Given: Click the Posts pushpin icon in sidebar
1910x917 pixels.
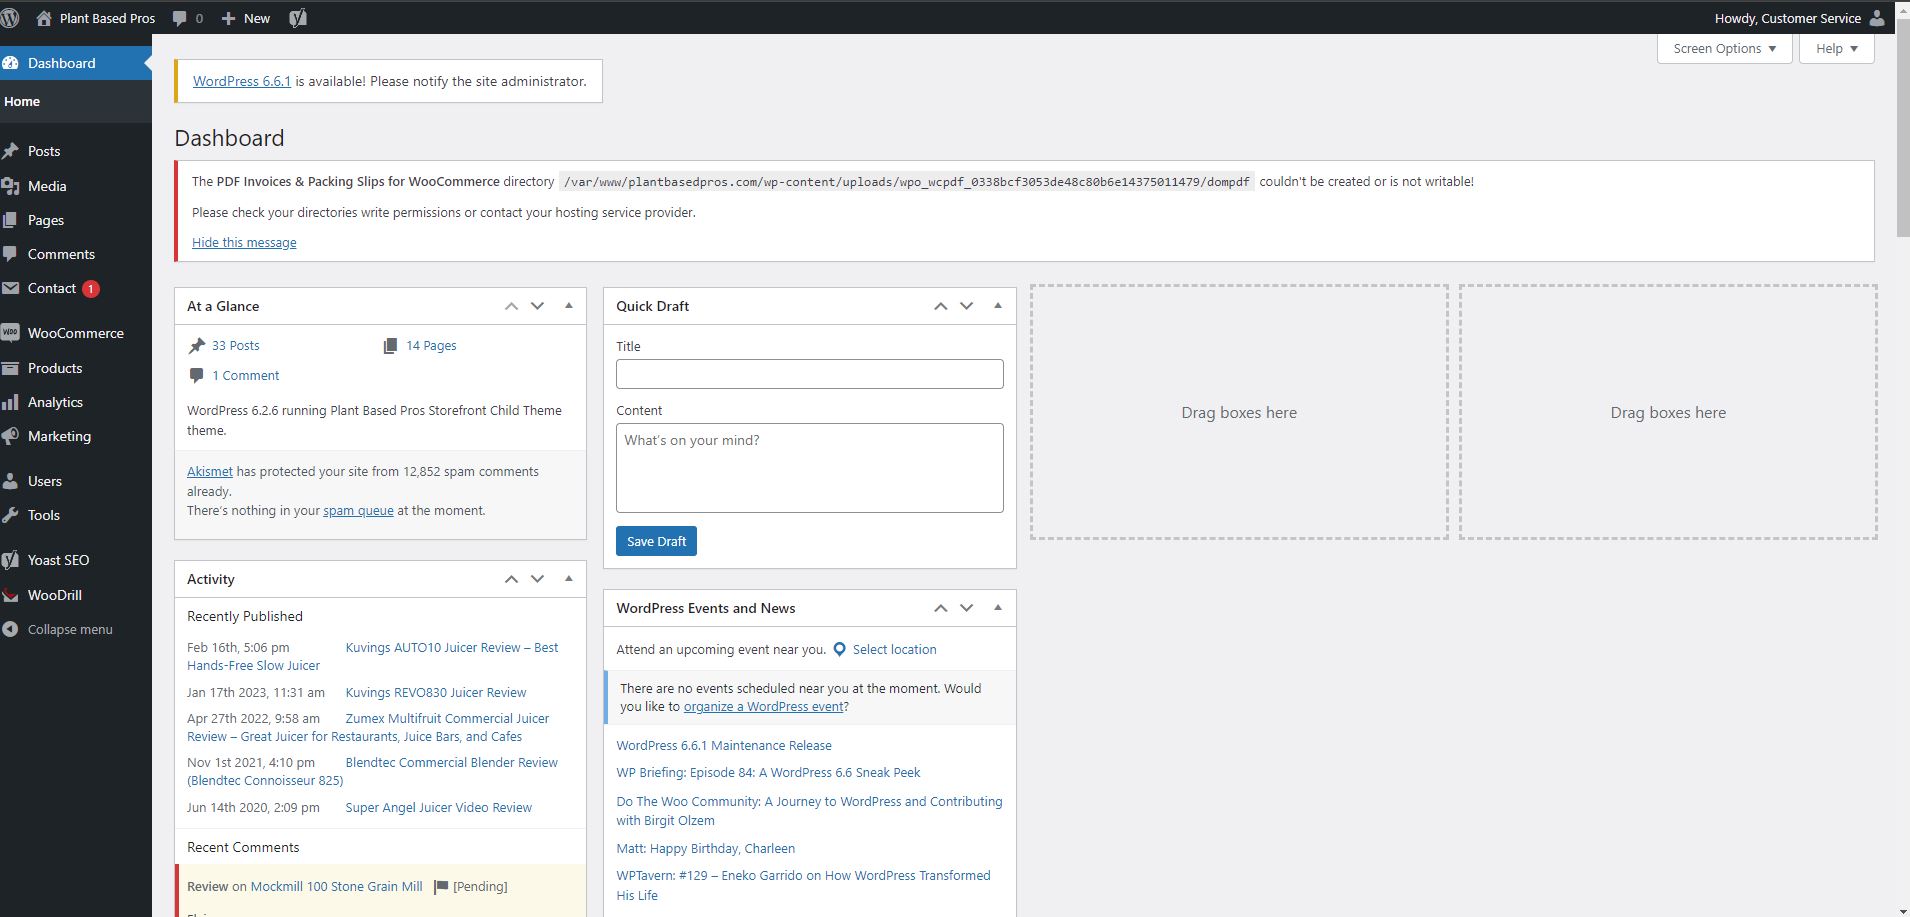Looking at the screenshot, I should (11, 151).
